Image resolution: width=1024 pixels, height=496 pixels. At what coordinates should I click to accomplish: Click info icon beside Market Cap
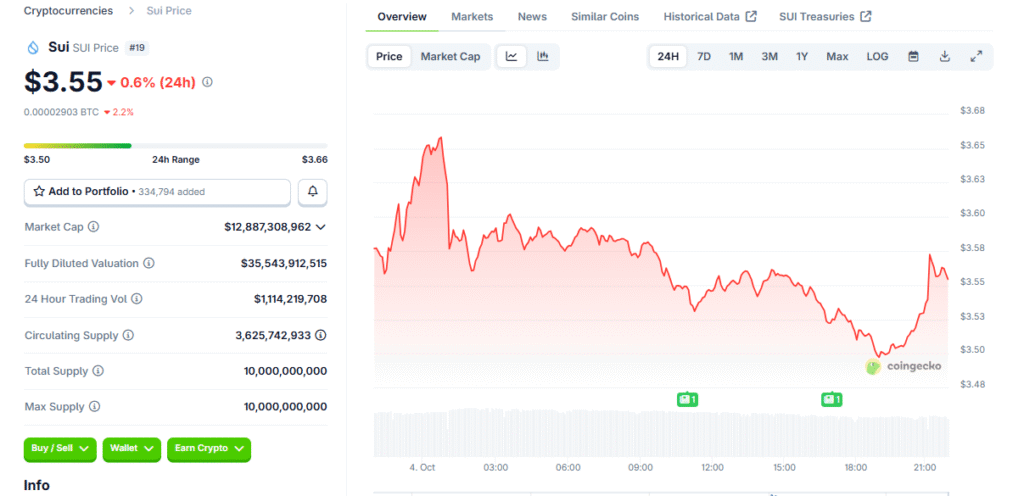coord(94,227)
